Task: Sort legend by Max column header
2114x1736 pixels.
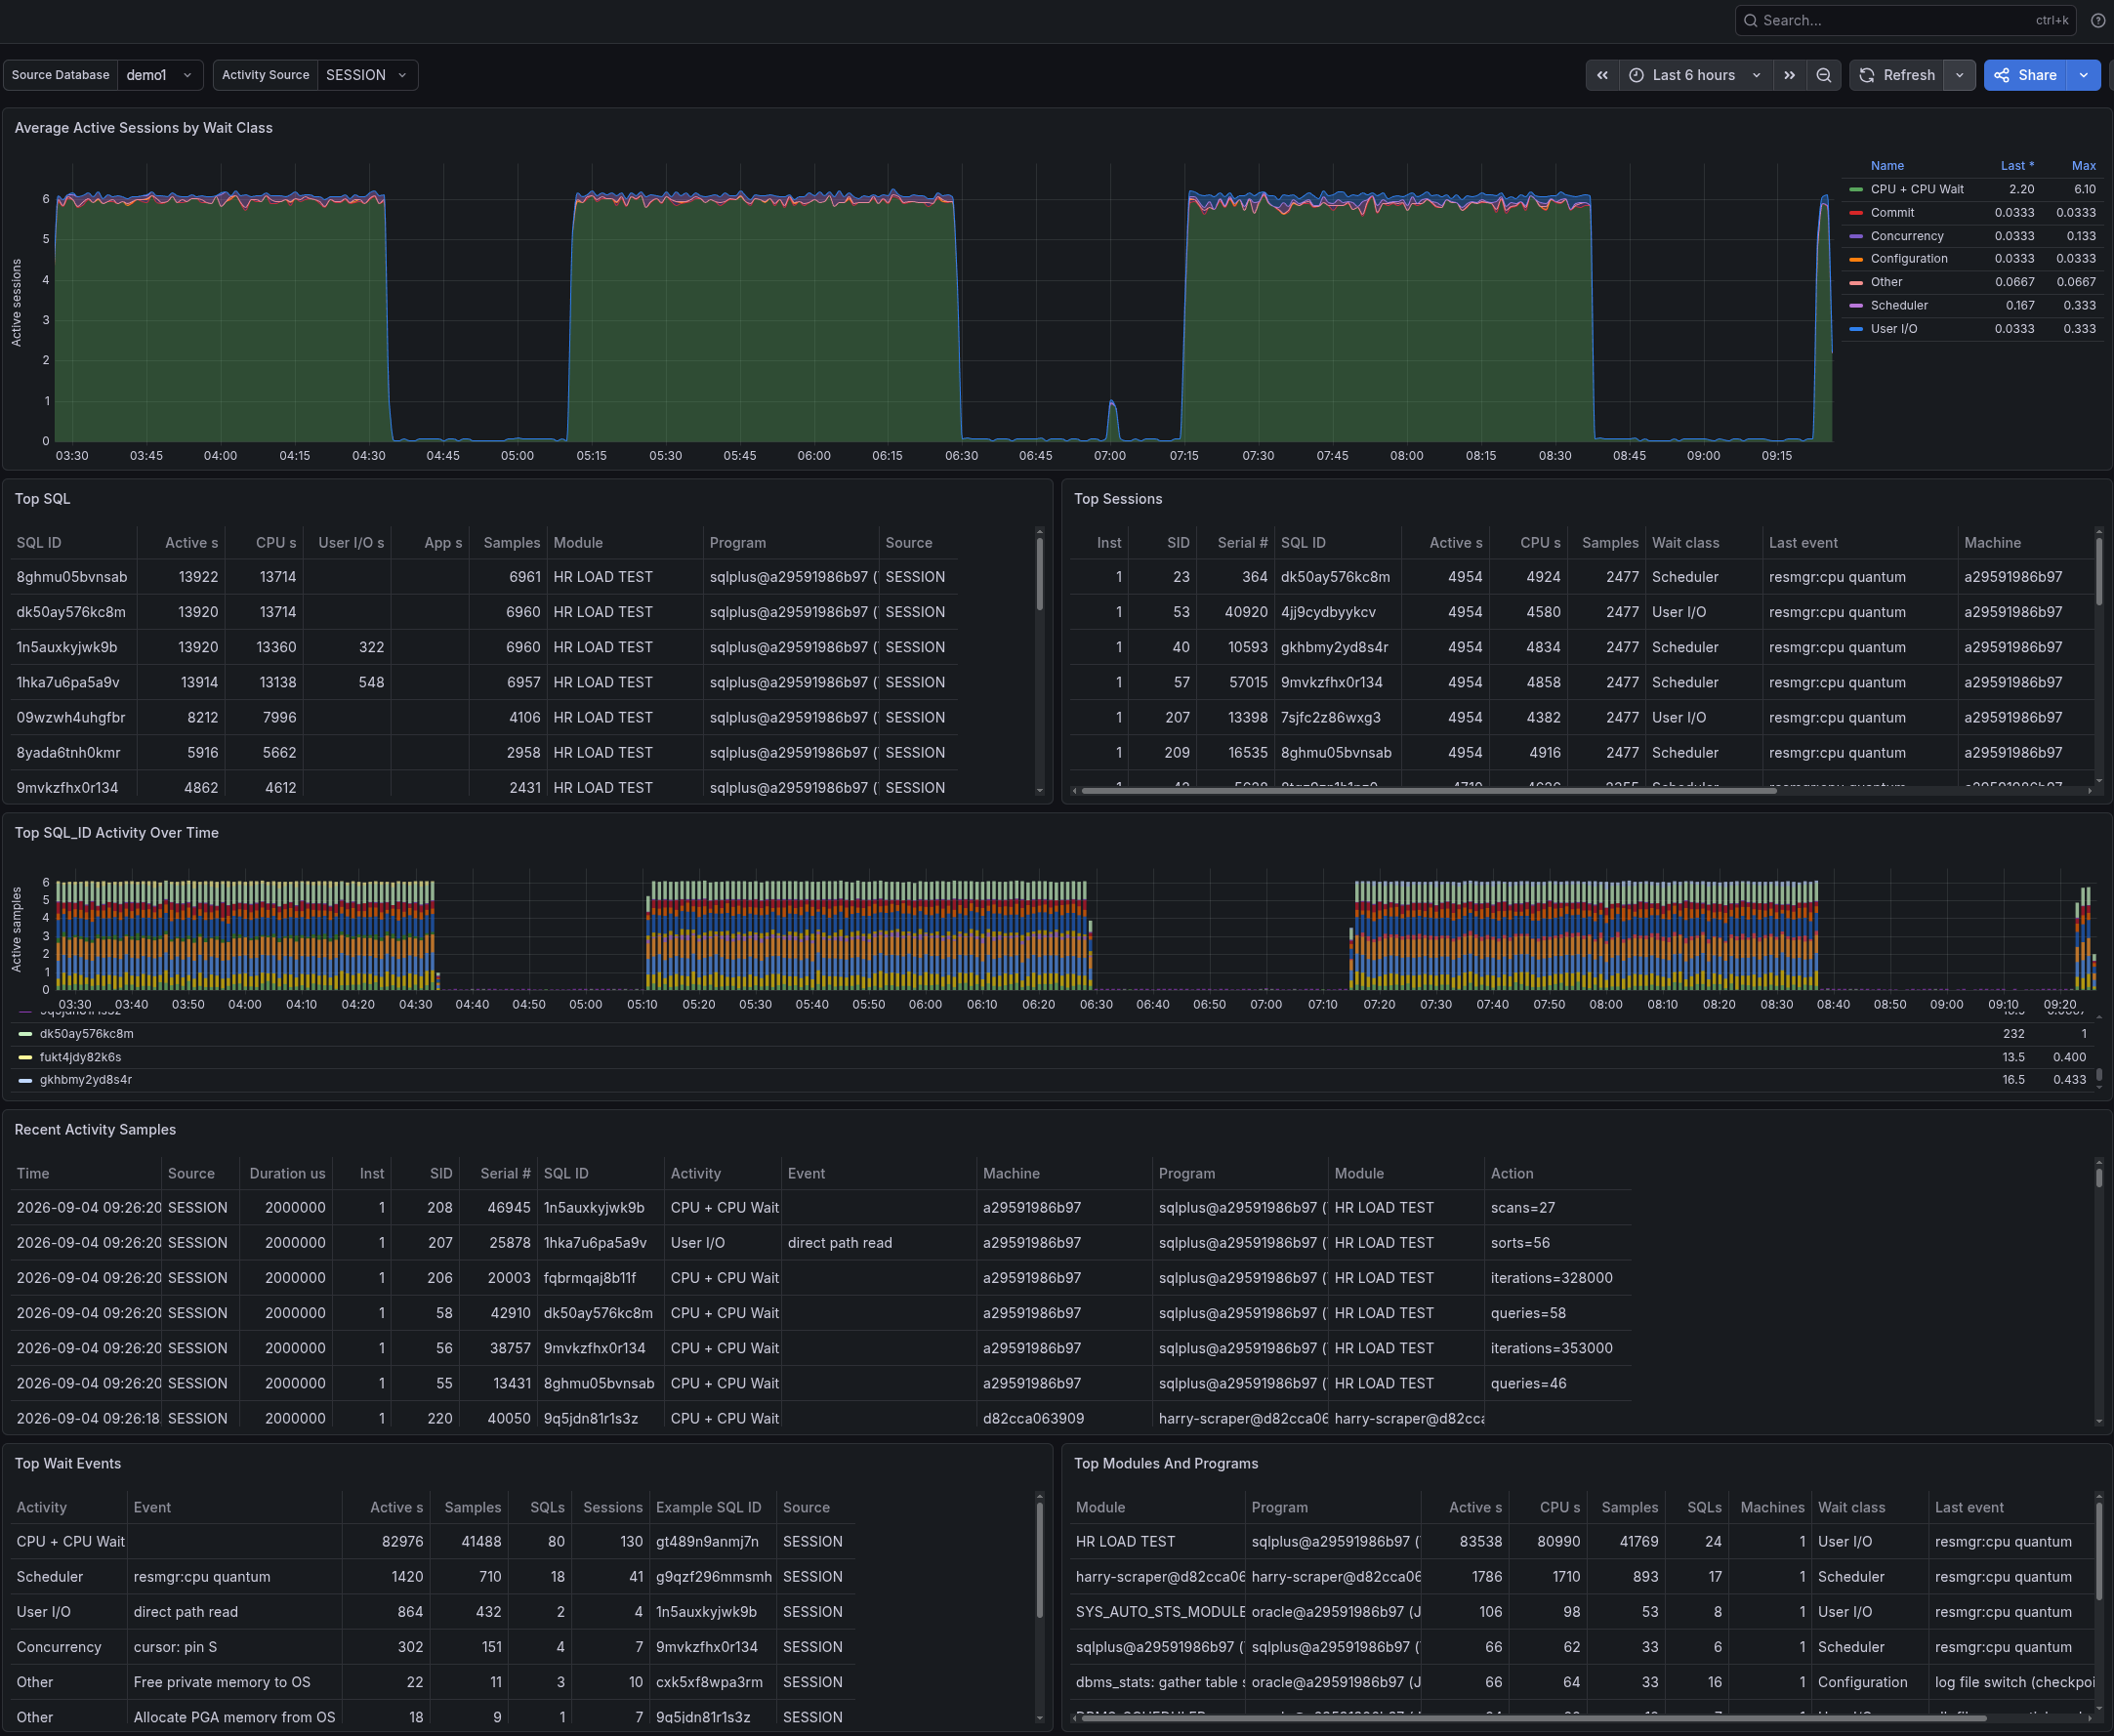Action: (2083, 166)
